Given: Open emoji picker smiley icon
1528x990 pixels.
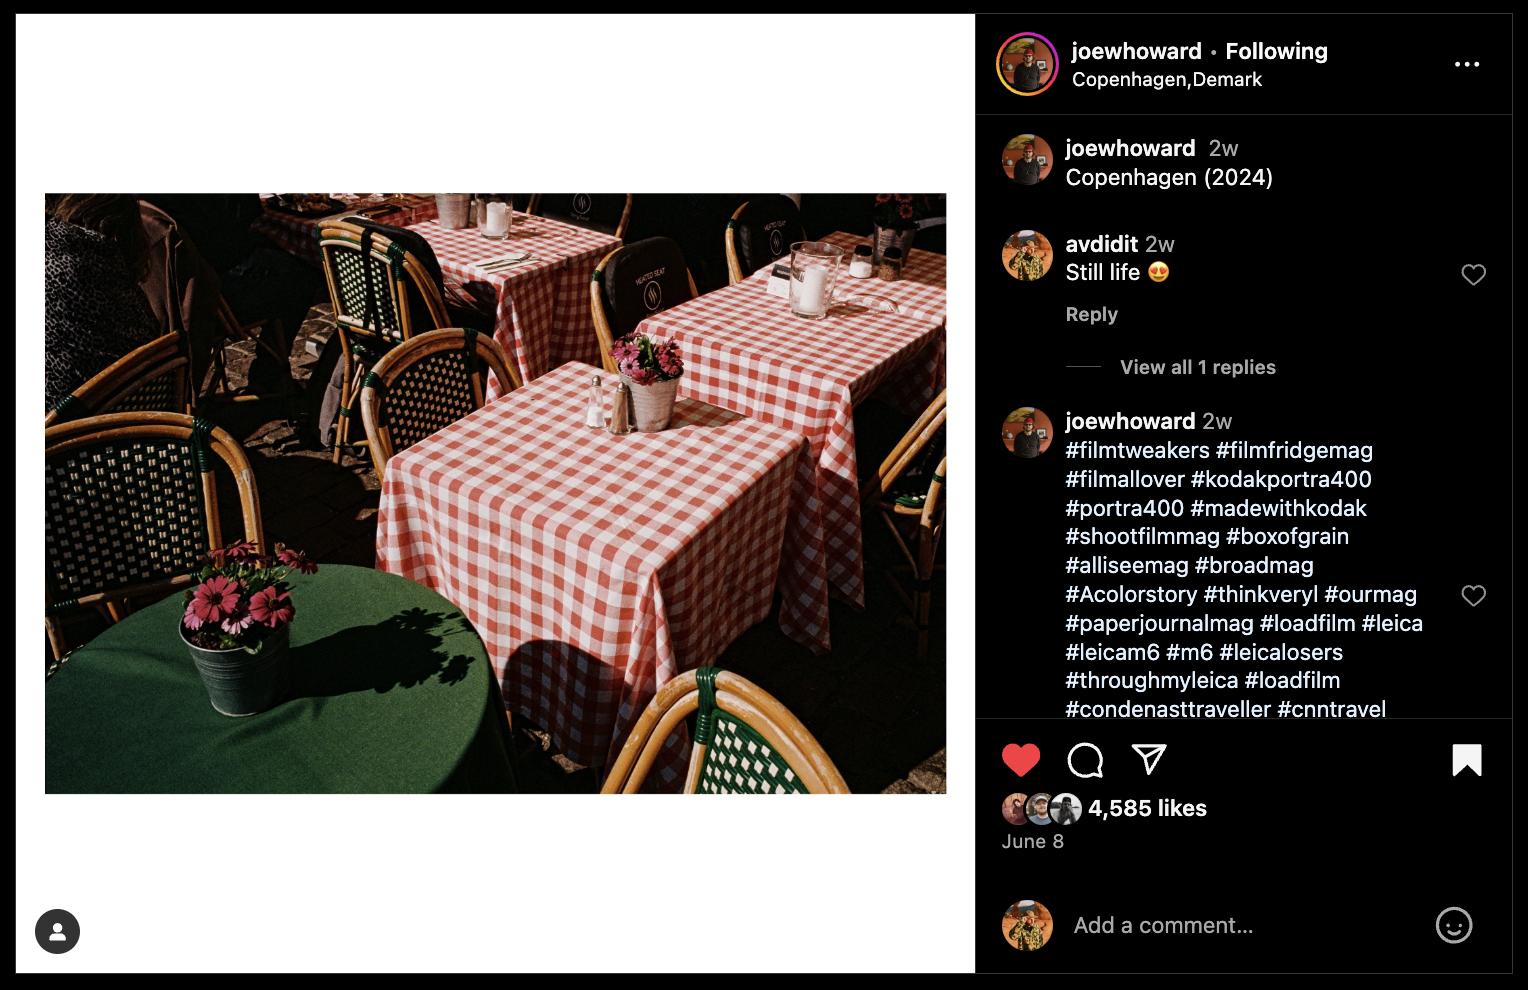Looking at the screenshot, I should pyautogui.click(x=1454, y=925).
